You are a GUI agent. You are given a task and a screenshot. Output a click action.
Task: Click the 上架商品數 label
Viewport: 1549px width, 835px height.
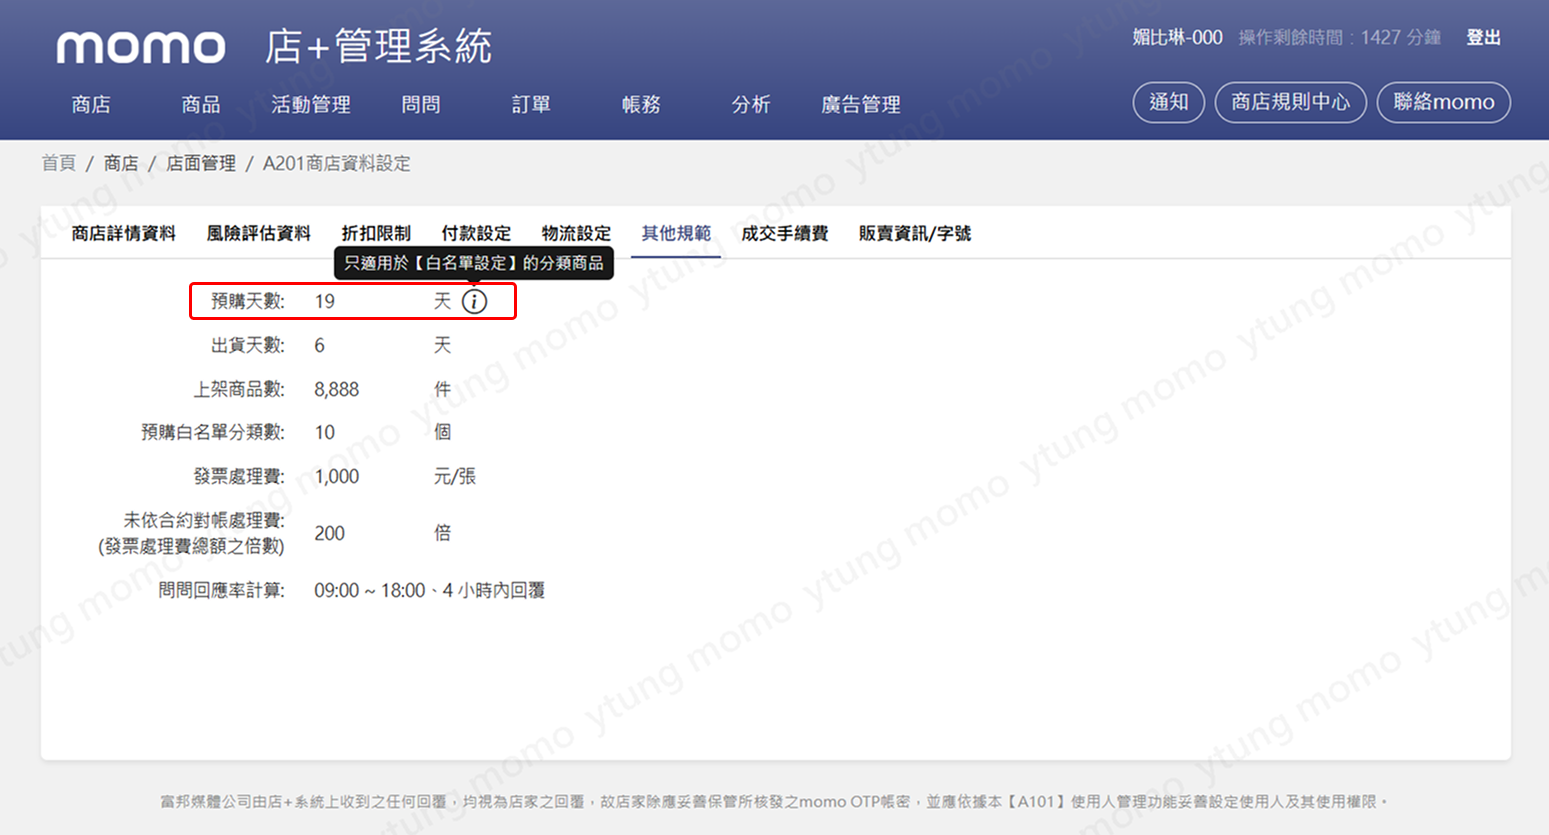[x=239, y=389]
